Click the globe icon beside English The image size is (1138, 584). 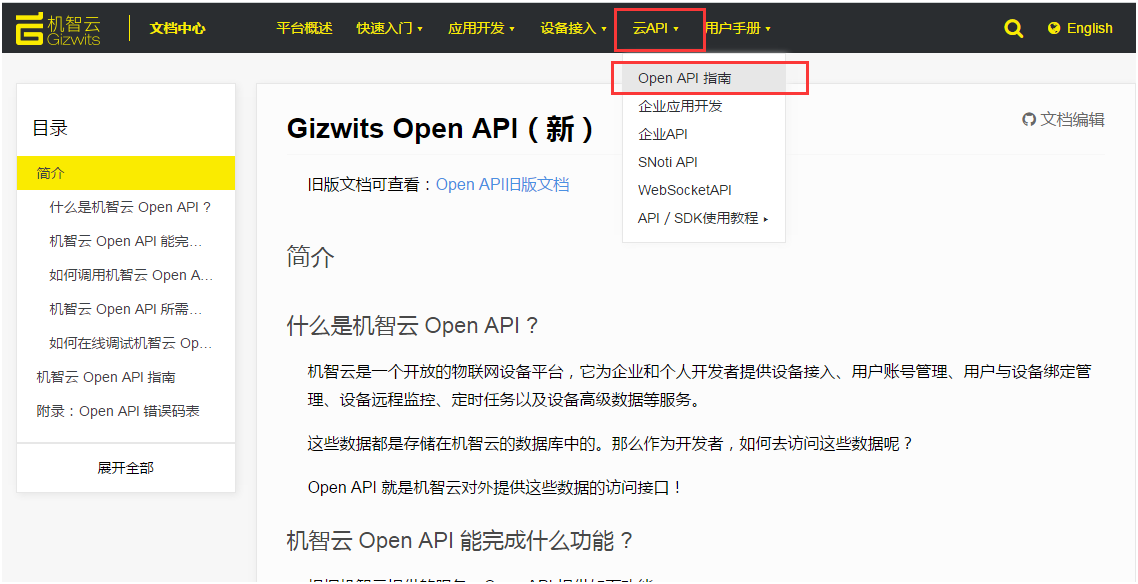[x=1052, y=28]
